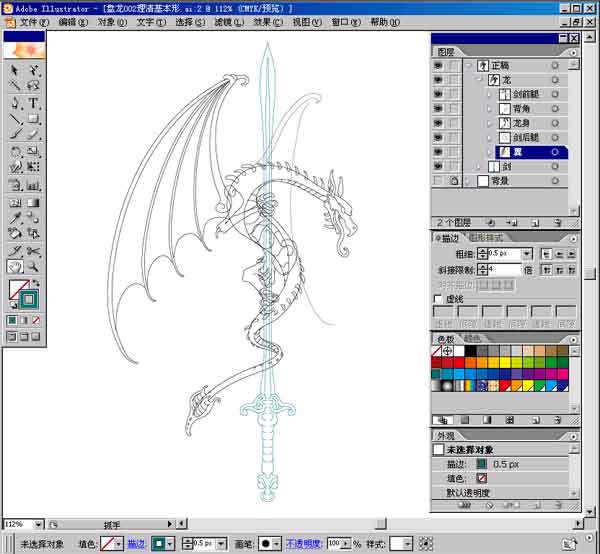The image size is (600, 554).
Task: Open the 编辑 menu
Action: pyautogui.click(x=73, y=22)
